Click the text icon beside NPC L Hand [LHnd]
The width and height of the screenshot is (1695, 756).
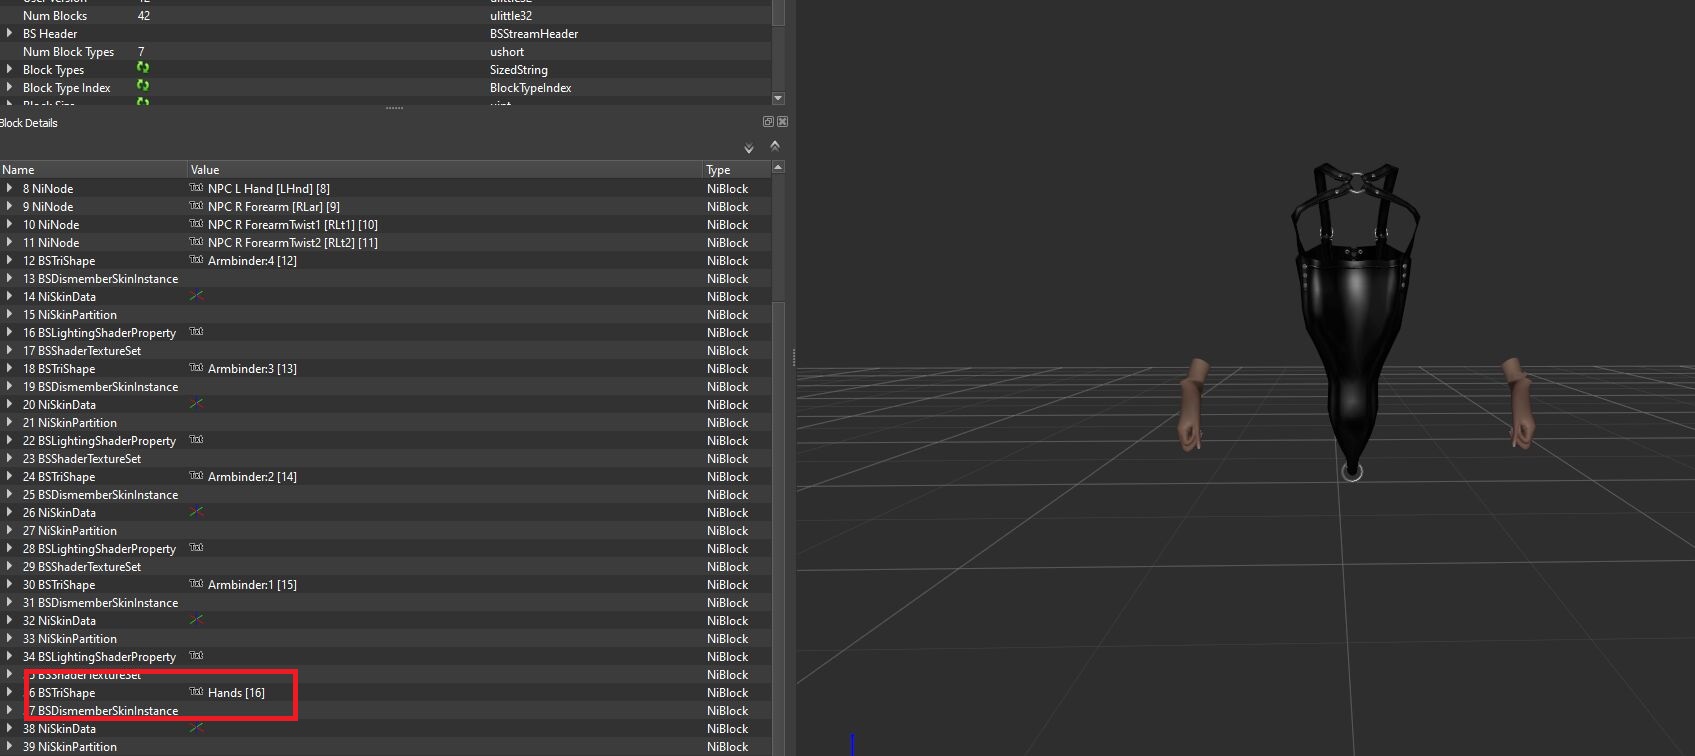pyautogui.click(x=196, y=187)
